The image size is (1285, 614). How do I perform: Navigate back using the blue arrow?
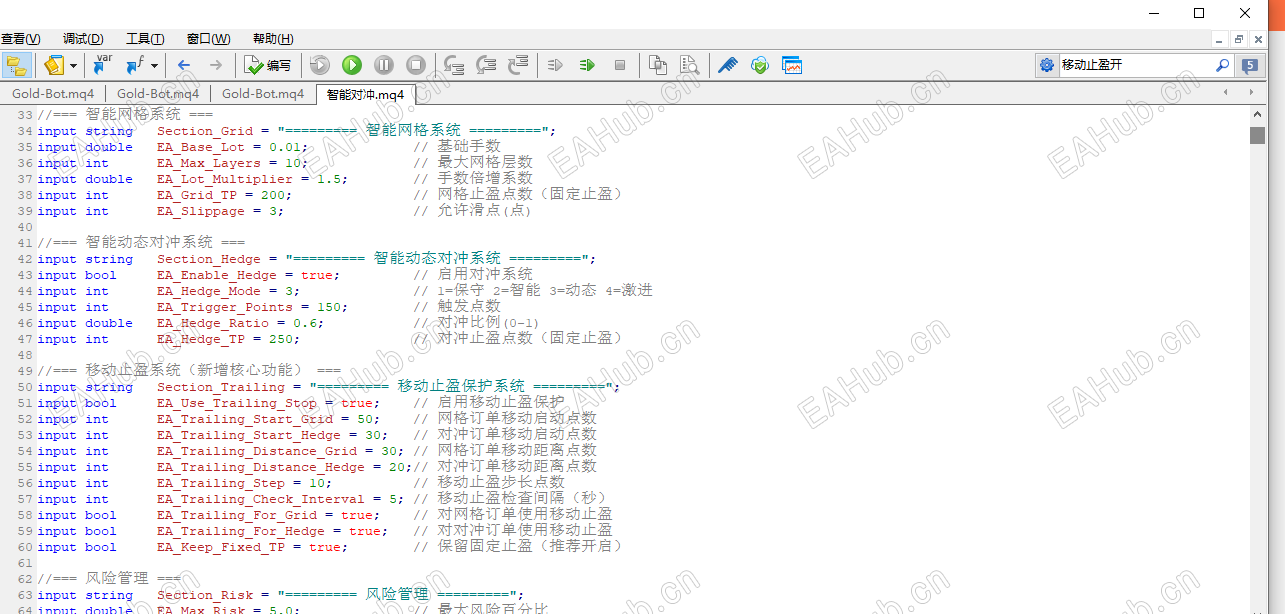click(183, 65)
